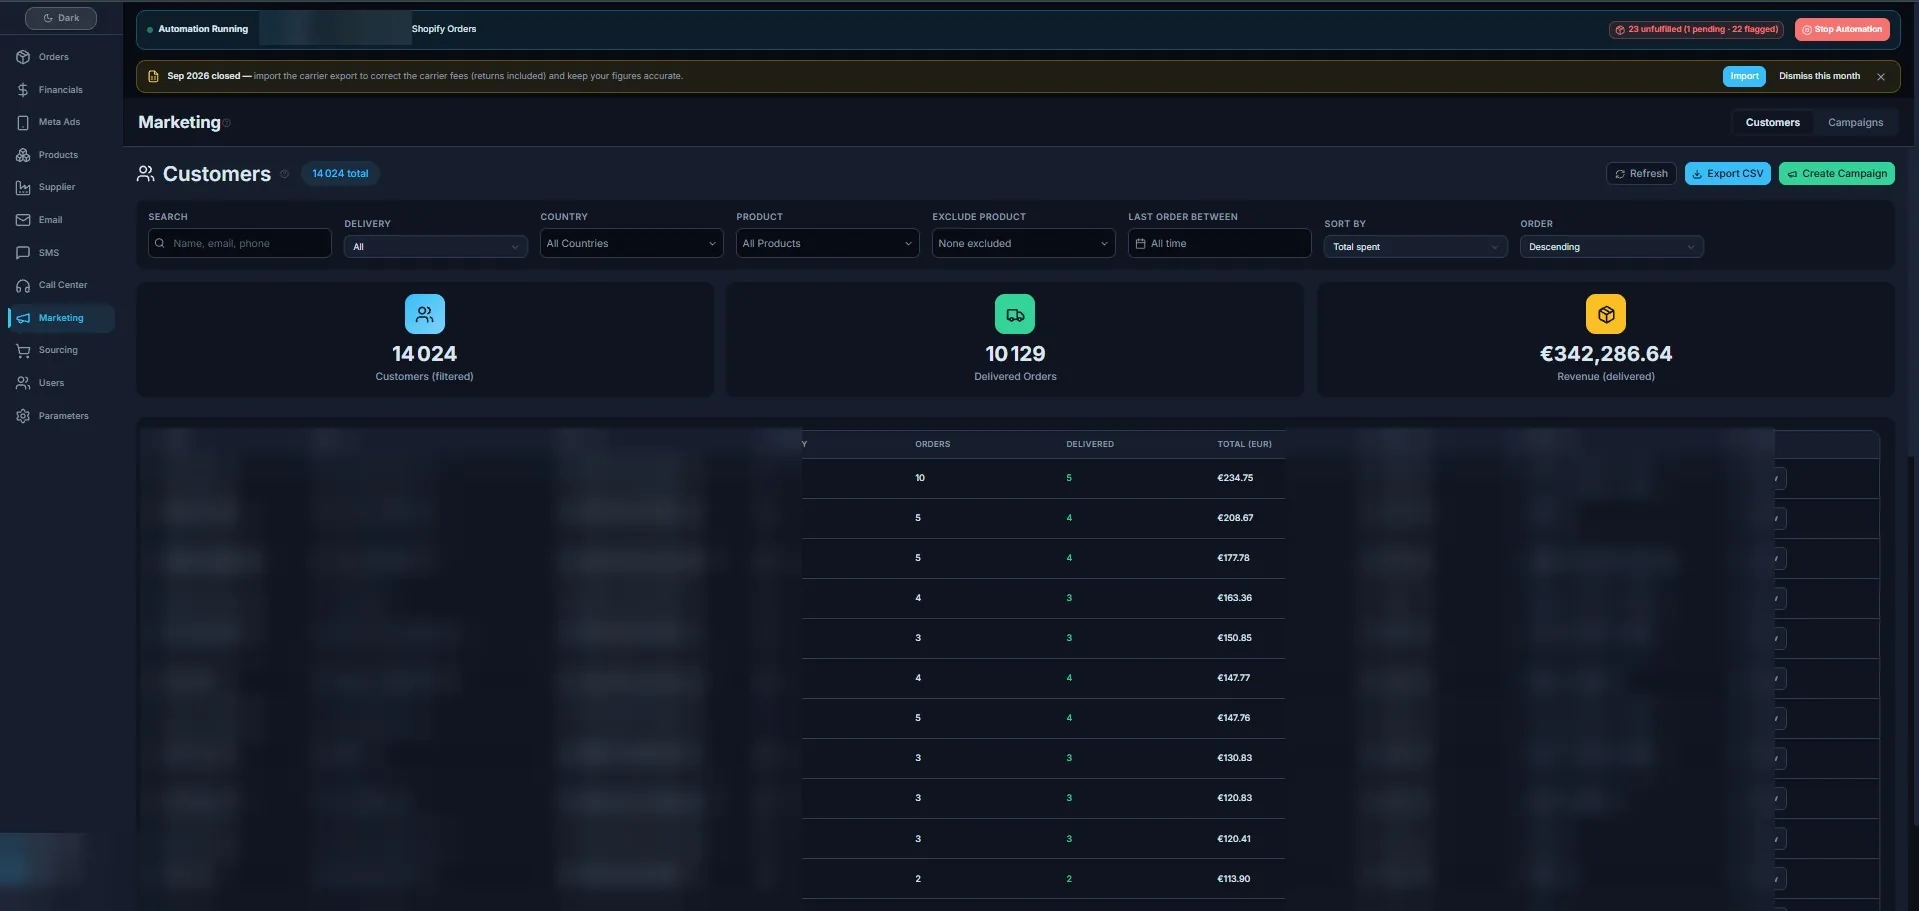Click the help icon next to Customers heading

click(x=284, y=174)
